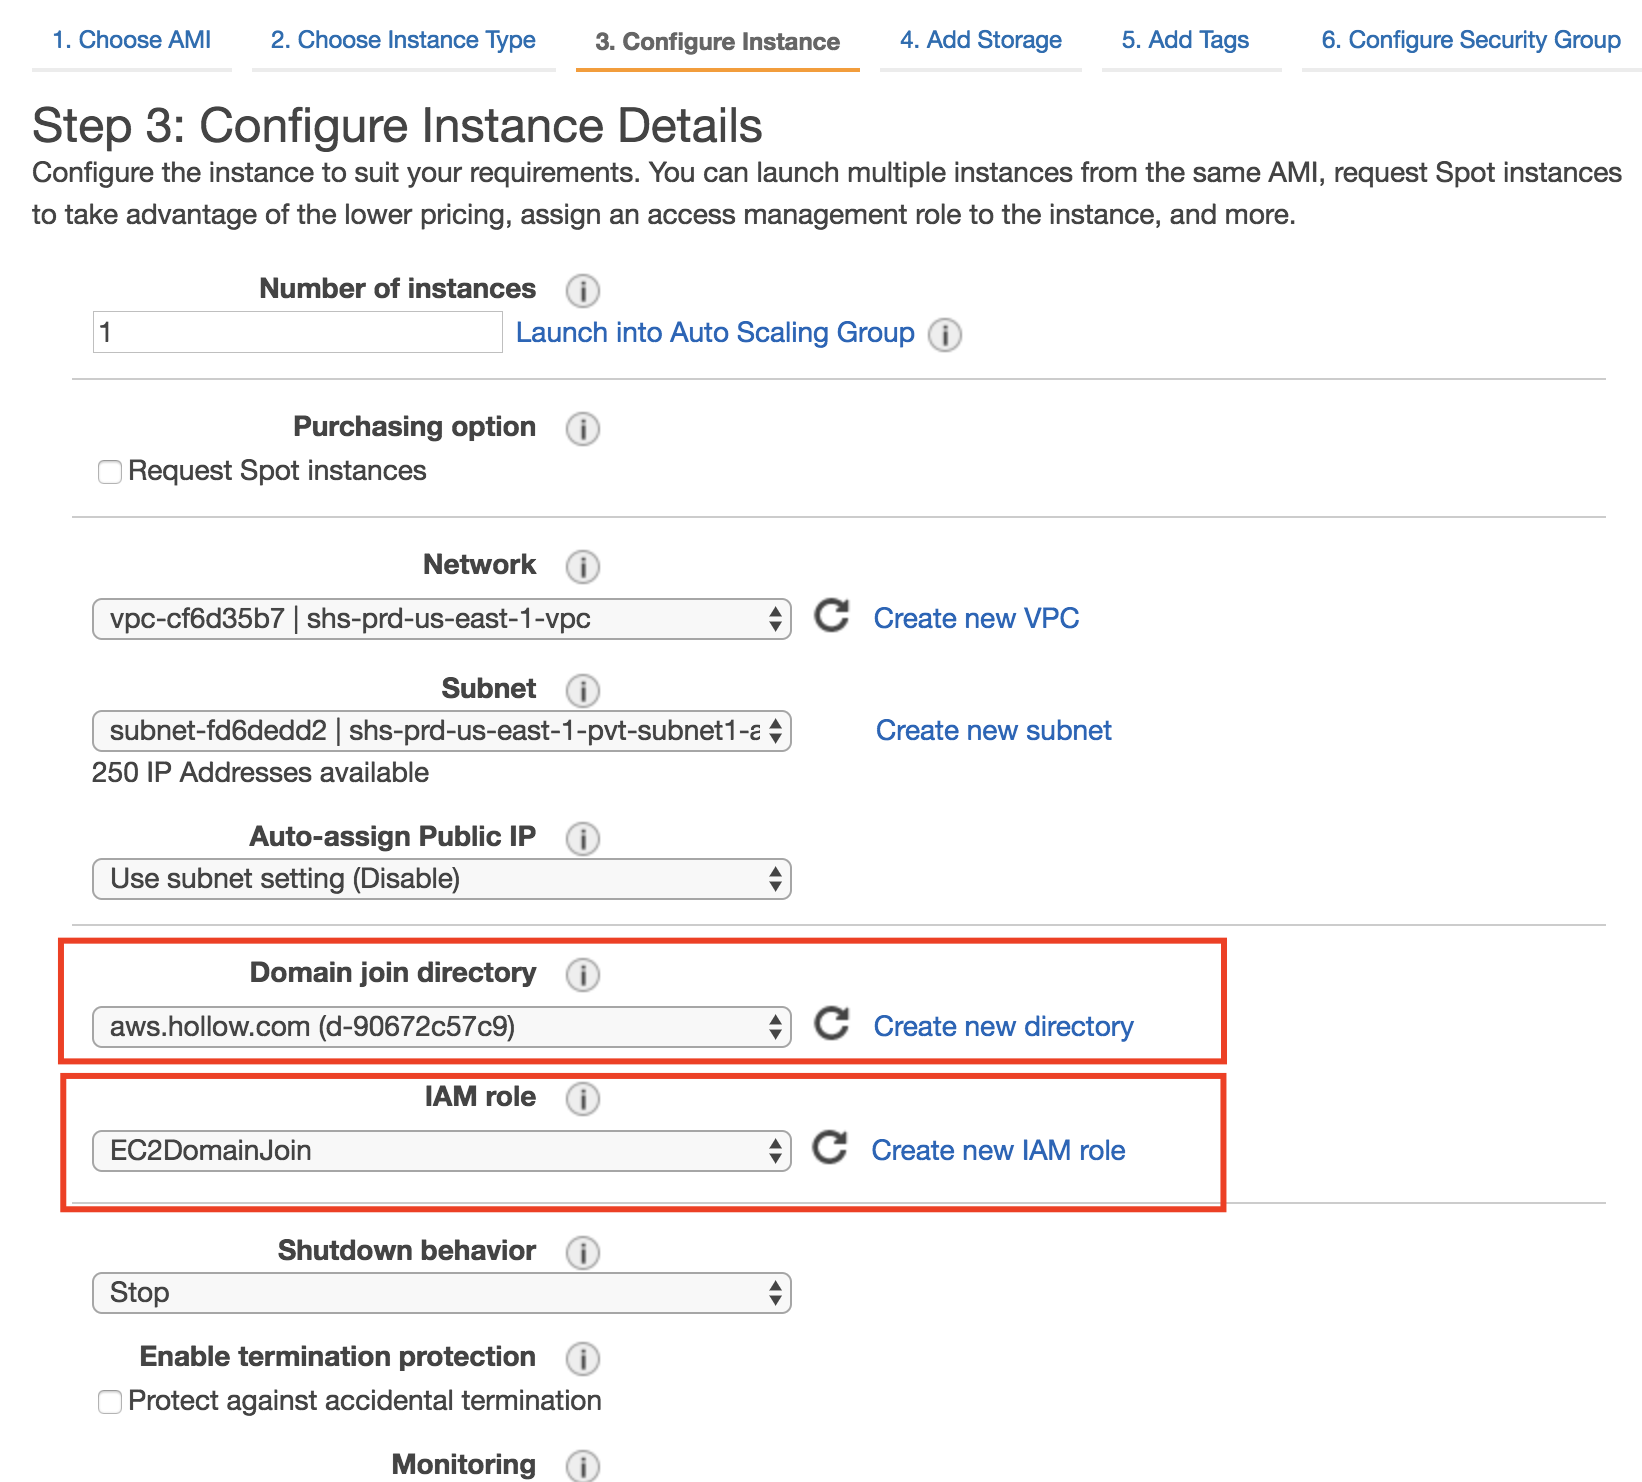This screenshot has width=1642, height=1482.
Task: Expand the Subnet selection dropdown
Action: (441, 731)
